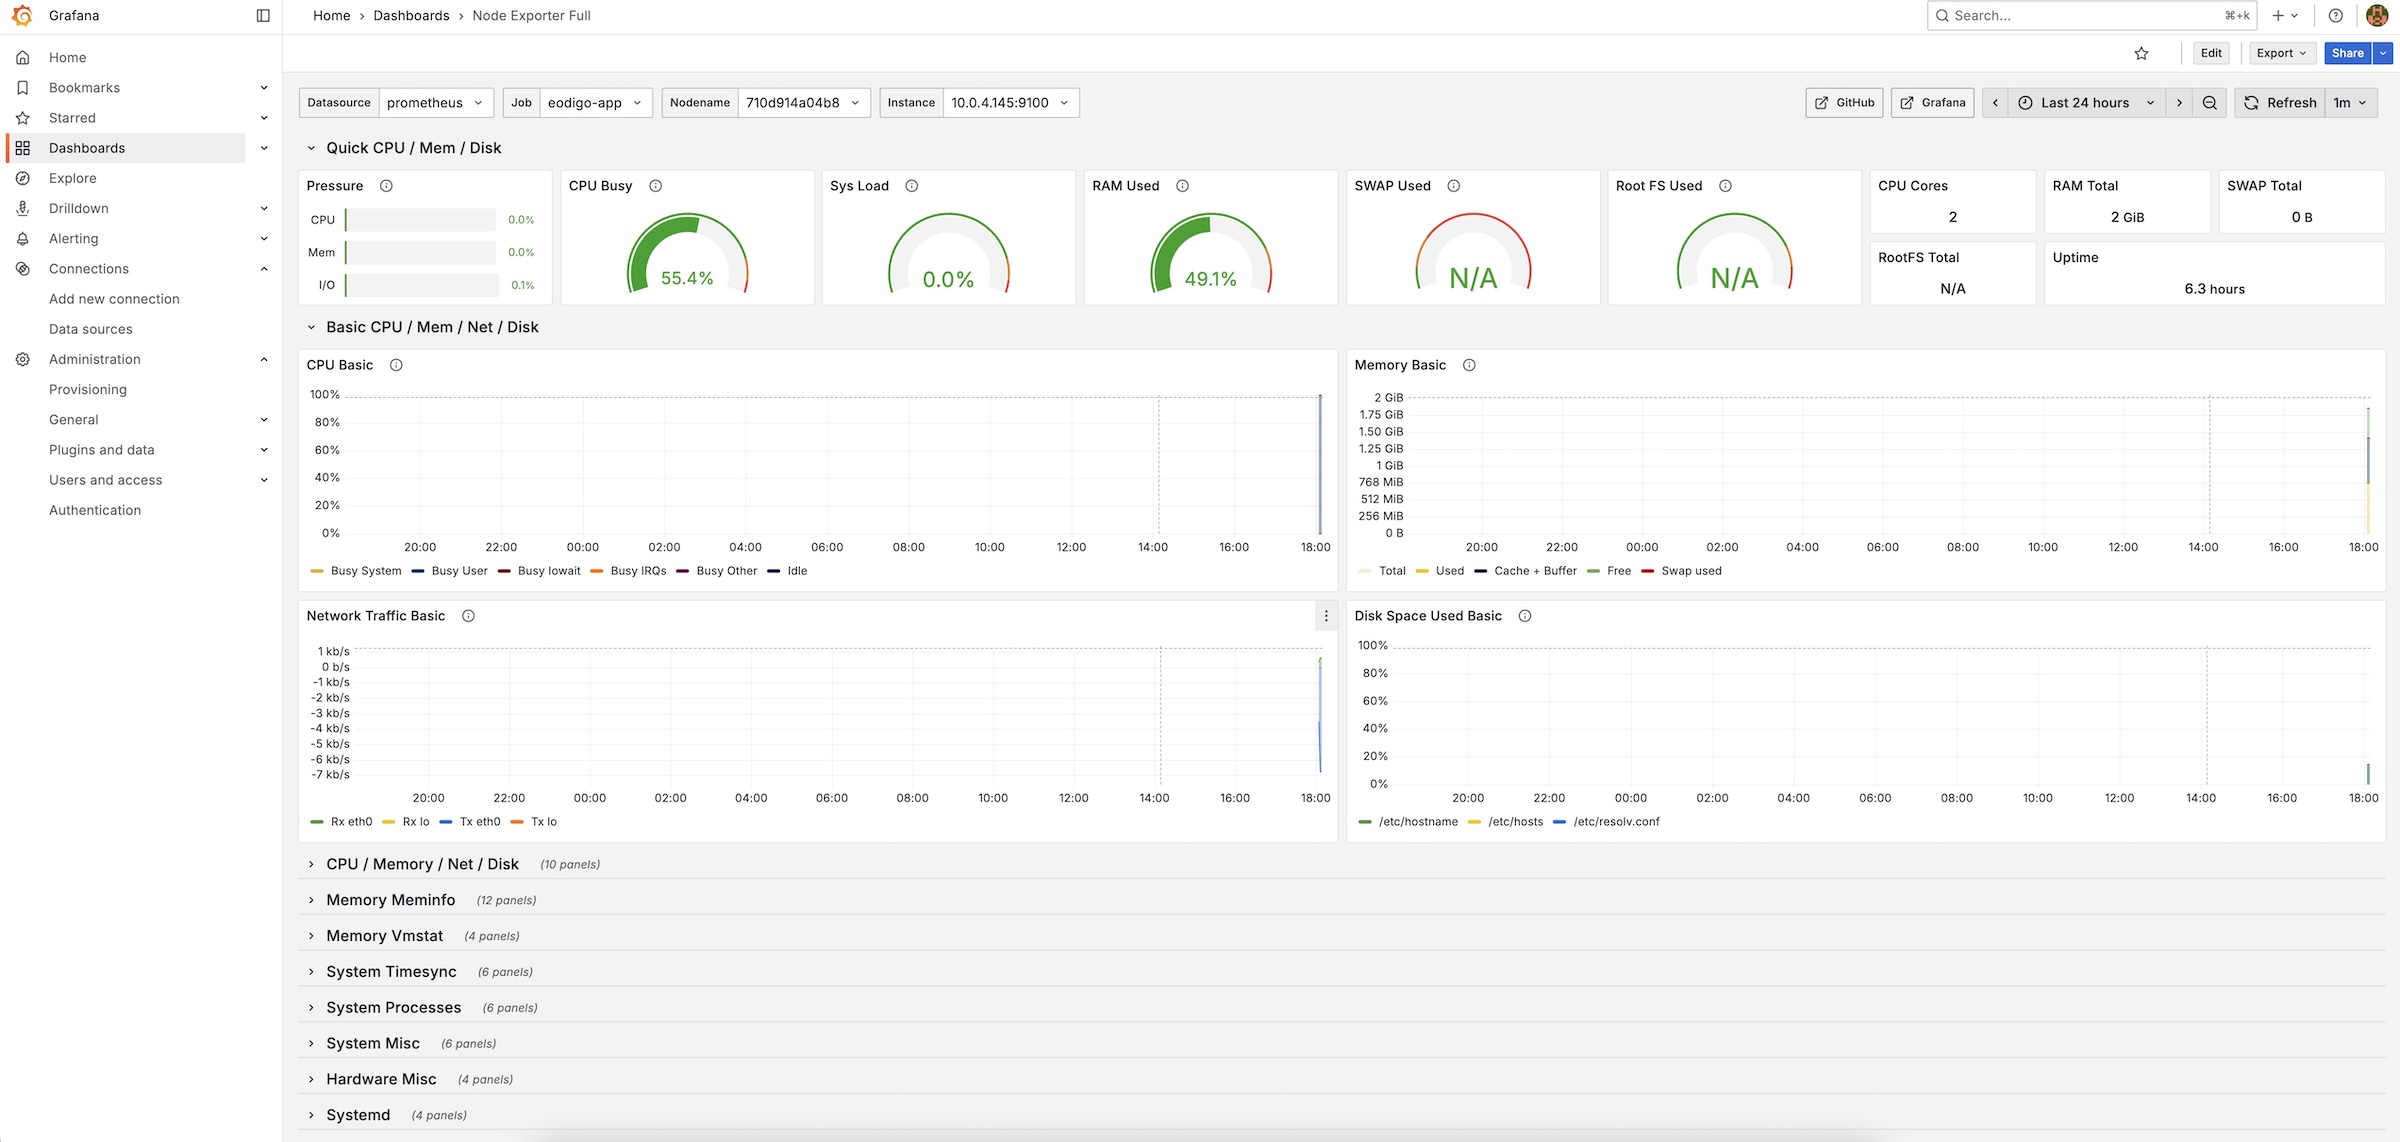Open Network Traffic Basic panel menu dots
The height and width of the screenshot is (1142, 2400).
(1326, 616)
